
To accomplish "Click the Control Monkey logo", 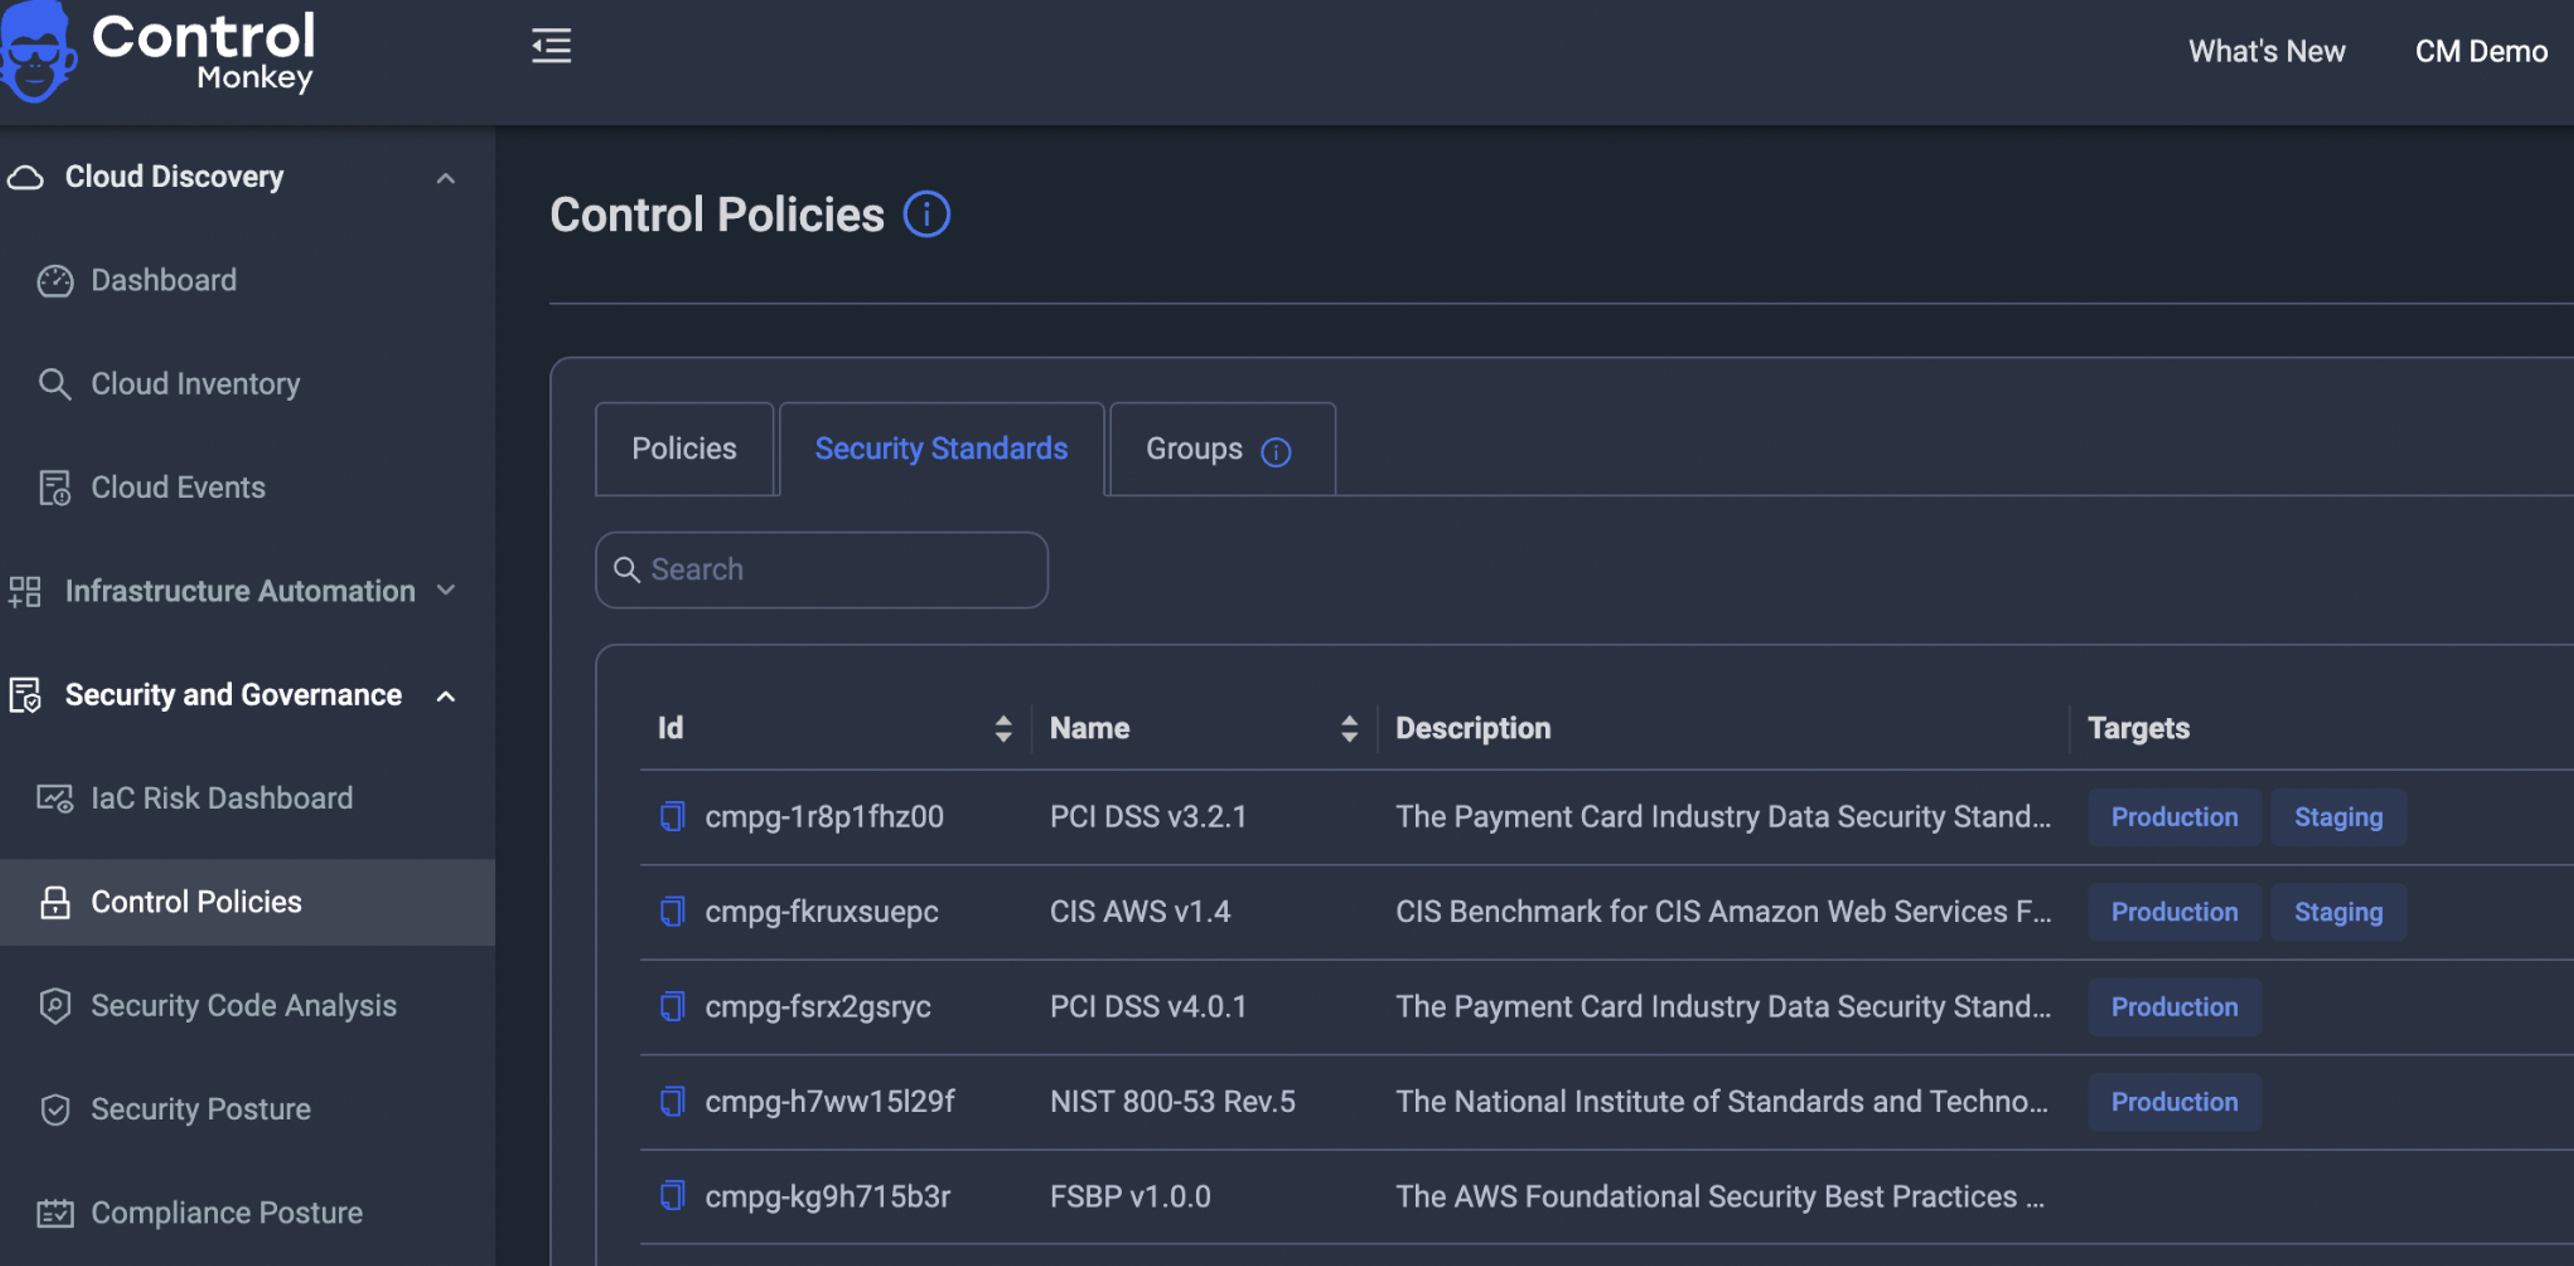I will point(160,50).
